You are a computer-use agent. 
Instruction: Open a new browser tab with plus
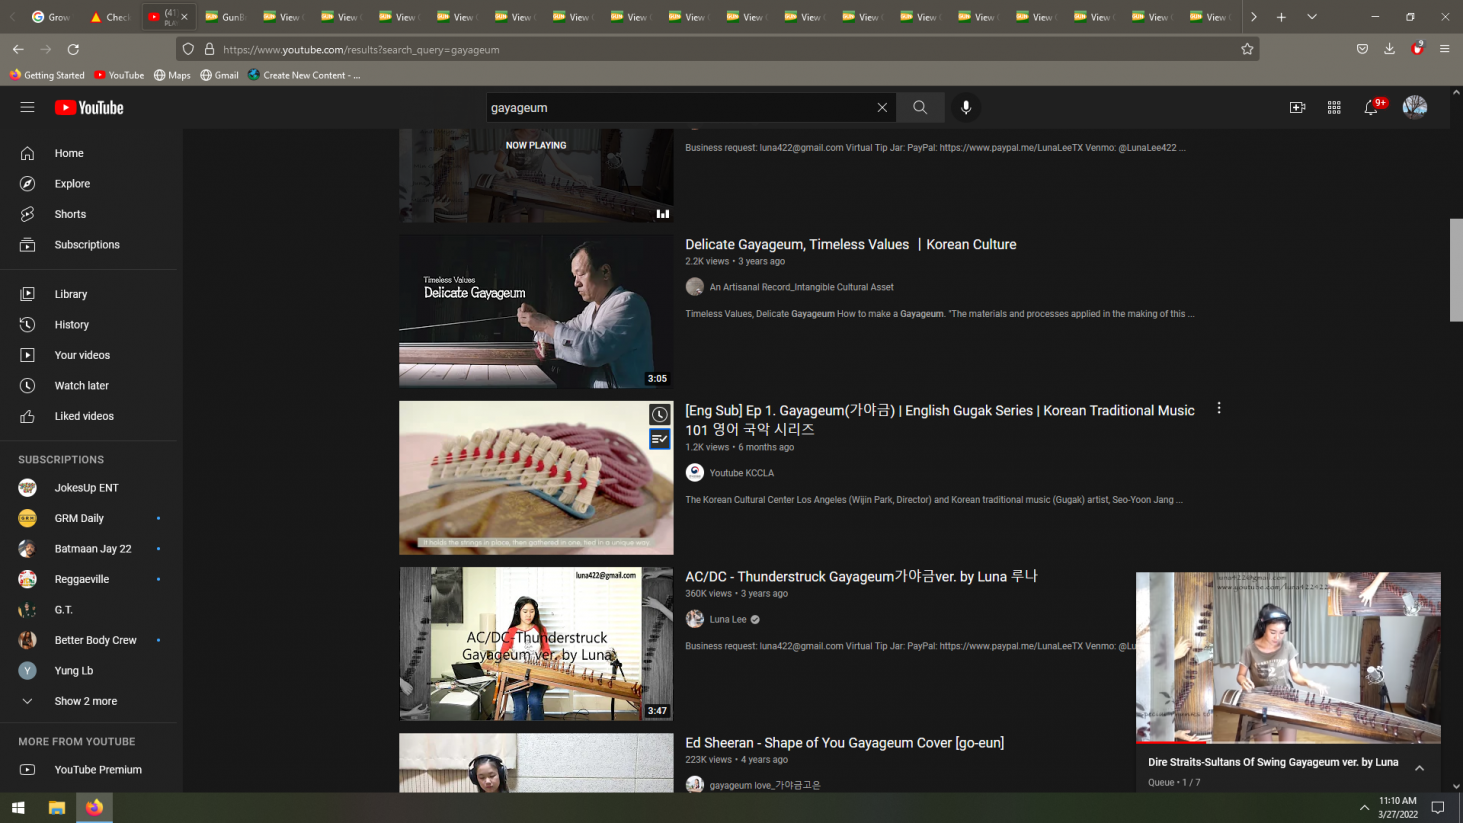click(1281, 17)
